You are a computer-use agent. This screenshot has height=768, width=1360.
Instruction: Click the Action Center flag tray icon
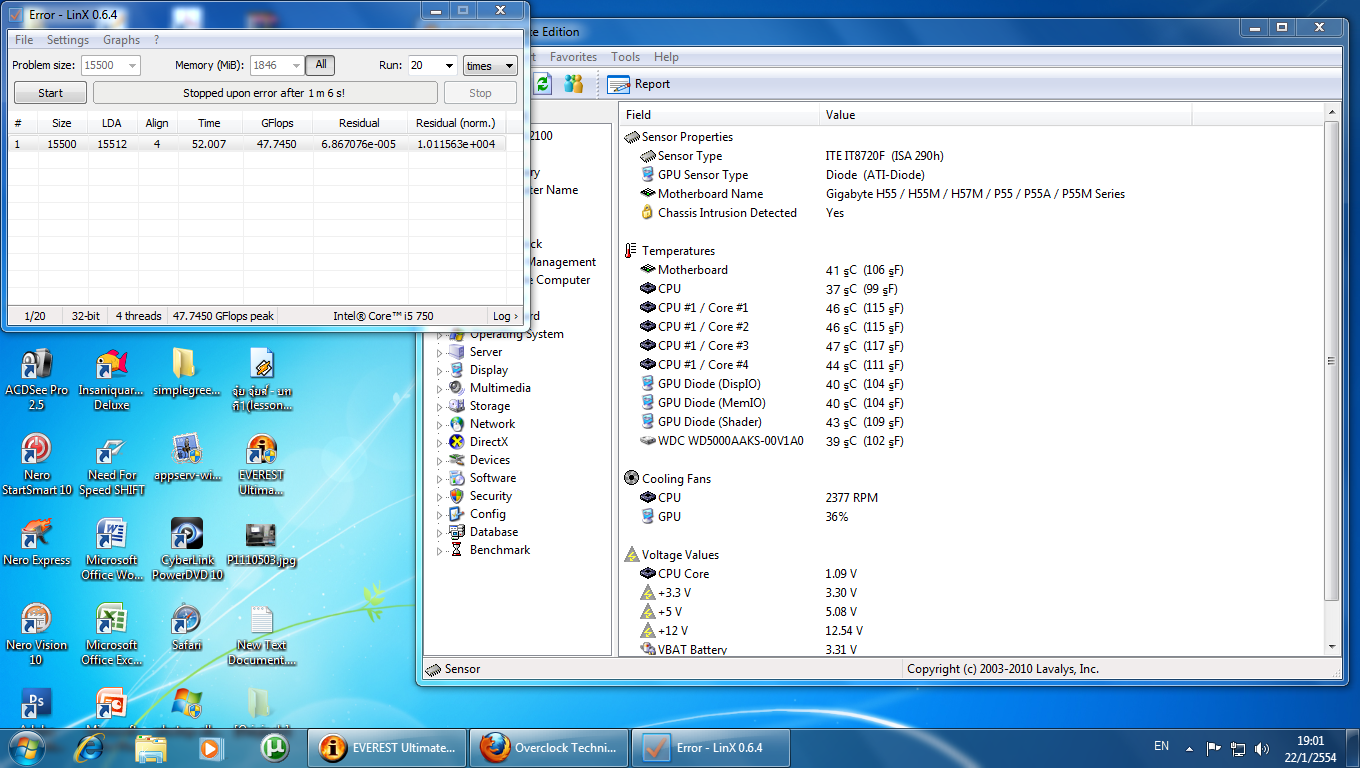(1214, 747)
